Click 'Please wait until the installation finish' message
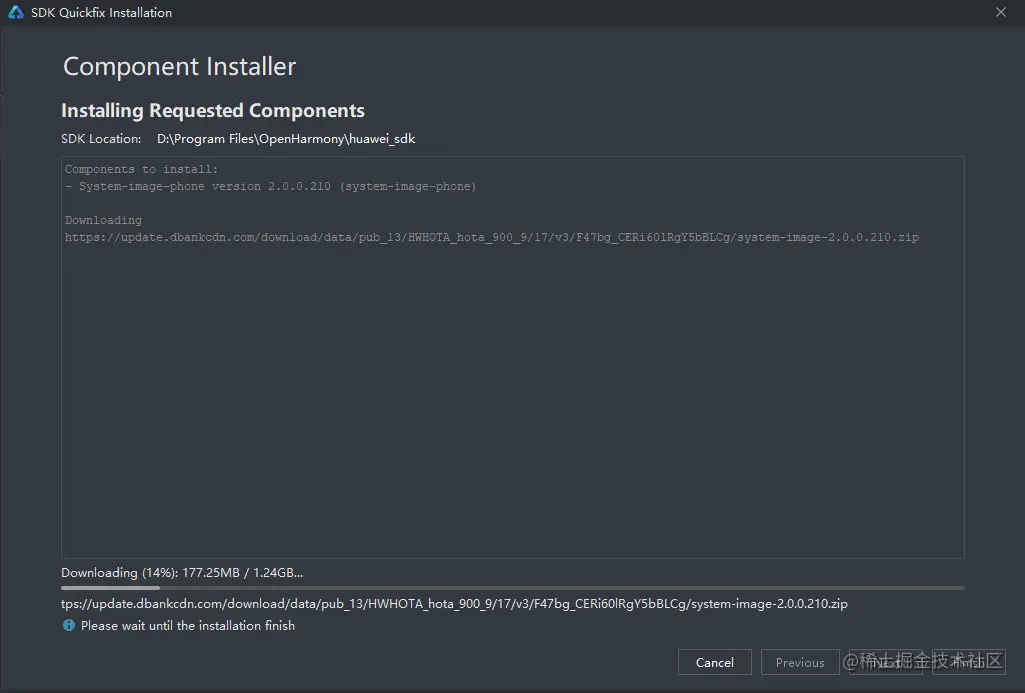Viewport: 1025px width, 693px height. 188,626
